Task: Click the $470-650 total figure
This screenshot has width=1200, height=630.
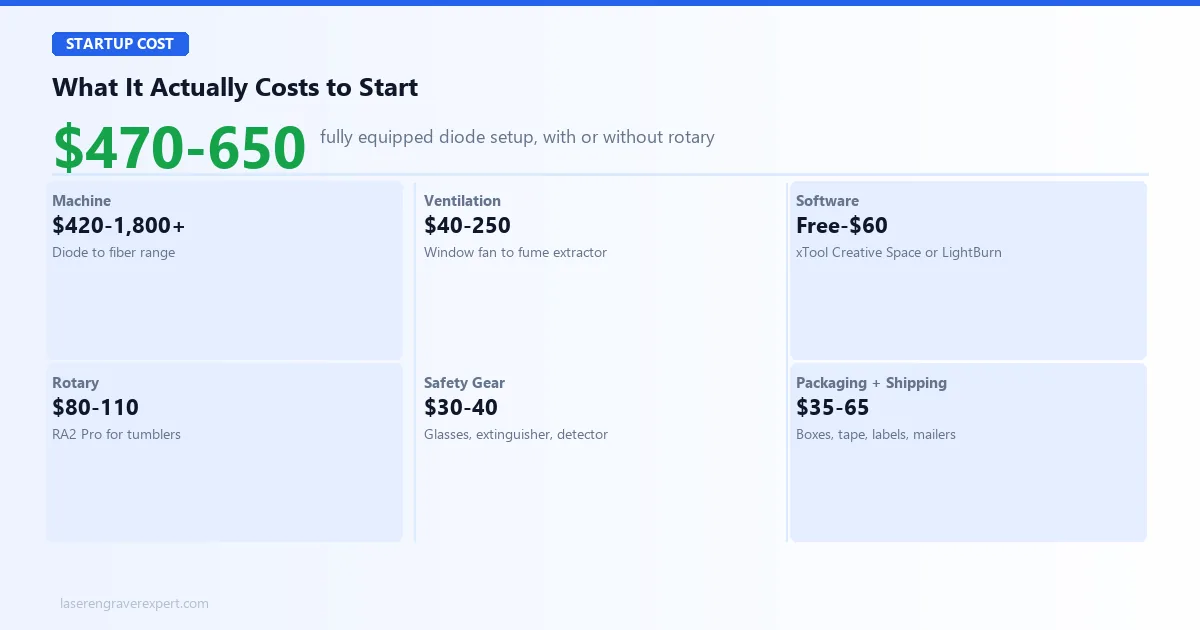Action: 179,148
